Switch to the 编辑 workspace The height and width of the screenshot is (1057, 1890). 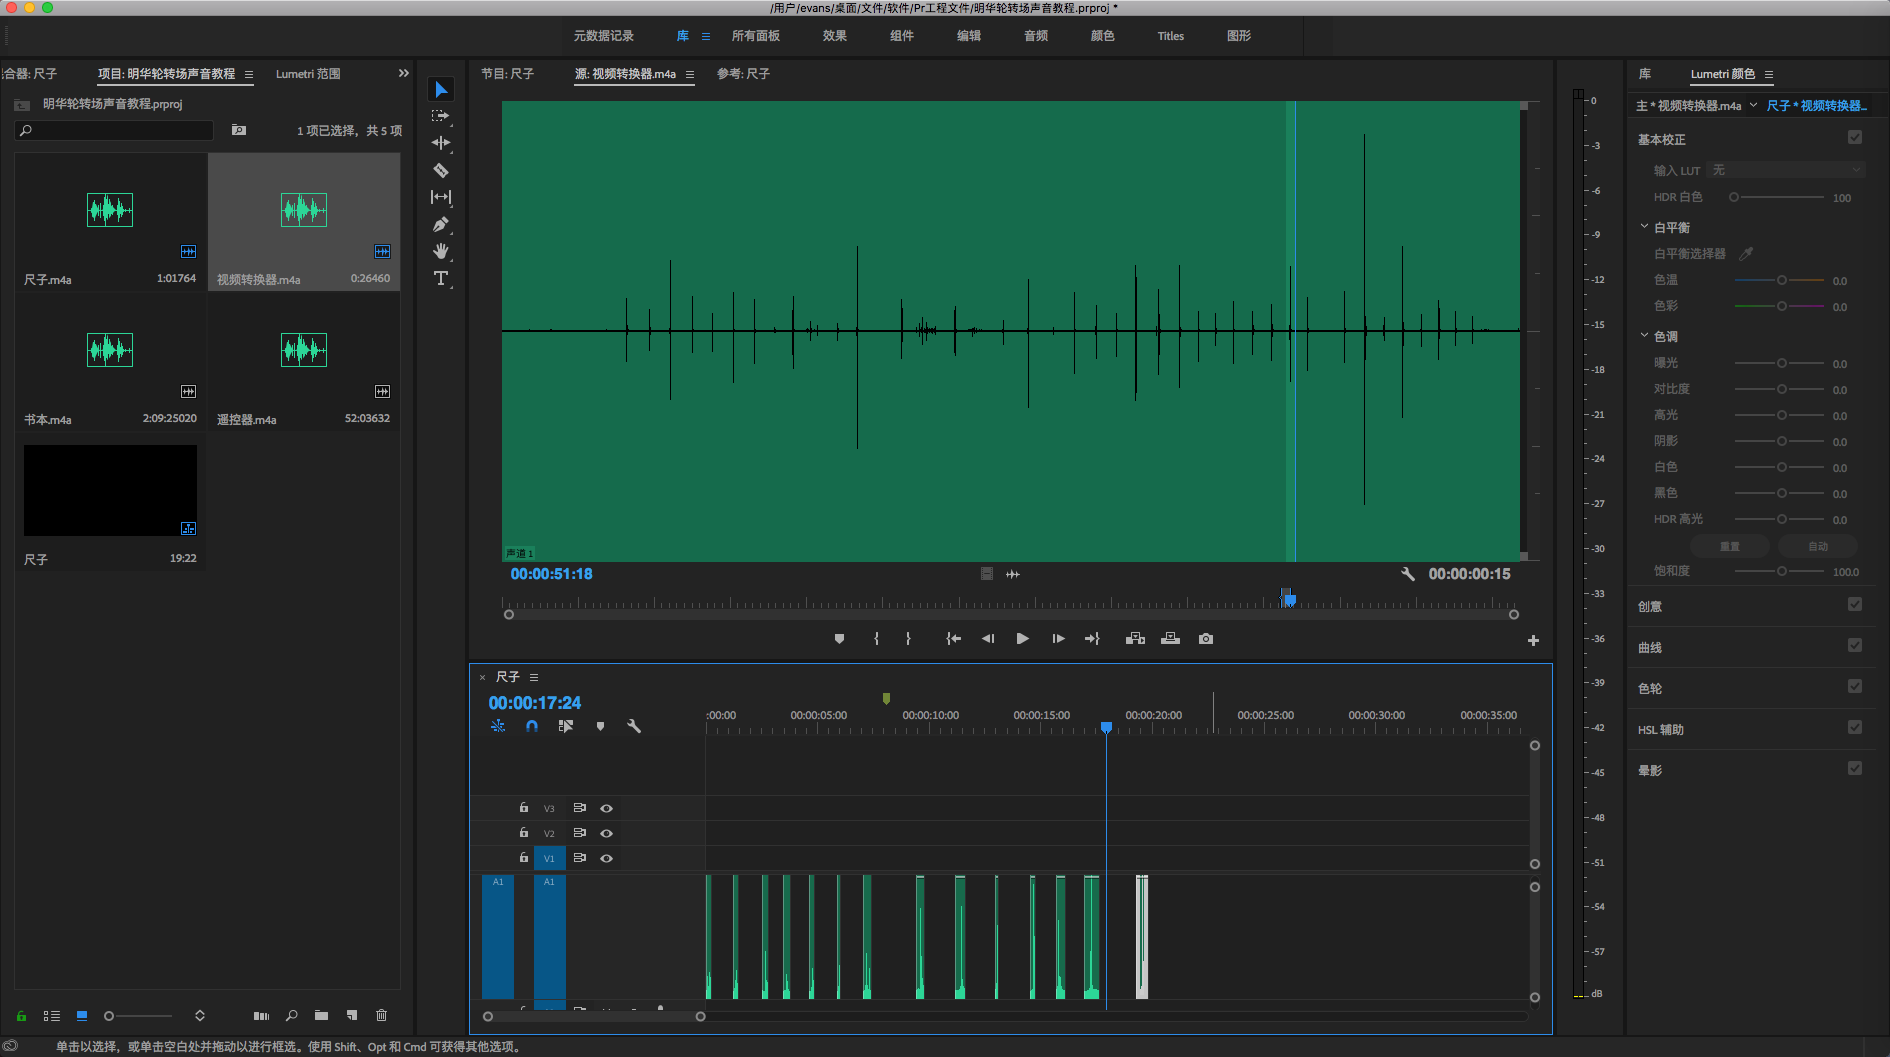[969, 36]
